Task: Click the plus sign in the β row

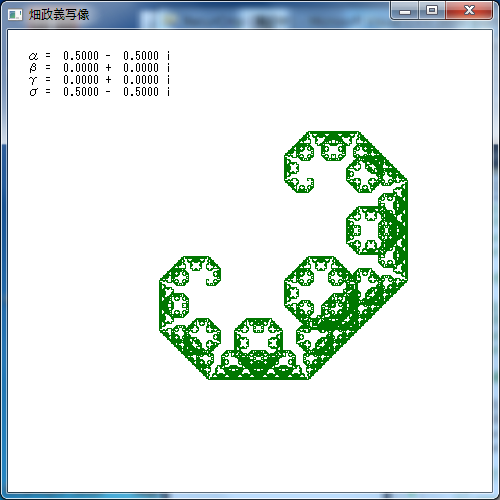Action: tap(108, 68)
